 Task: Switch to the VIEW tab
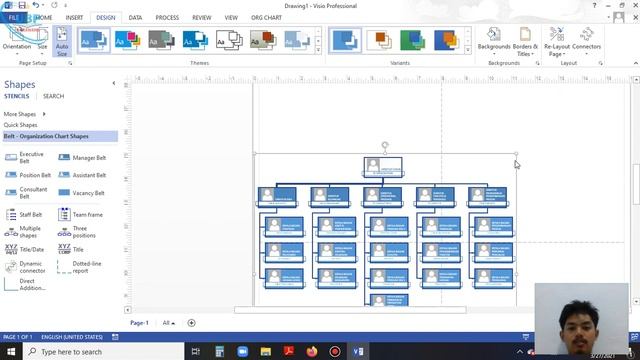point(231,18)
